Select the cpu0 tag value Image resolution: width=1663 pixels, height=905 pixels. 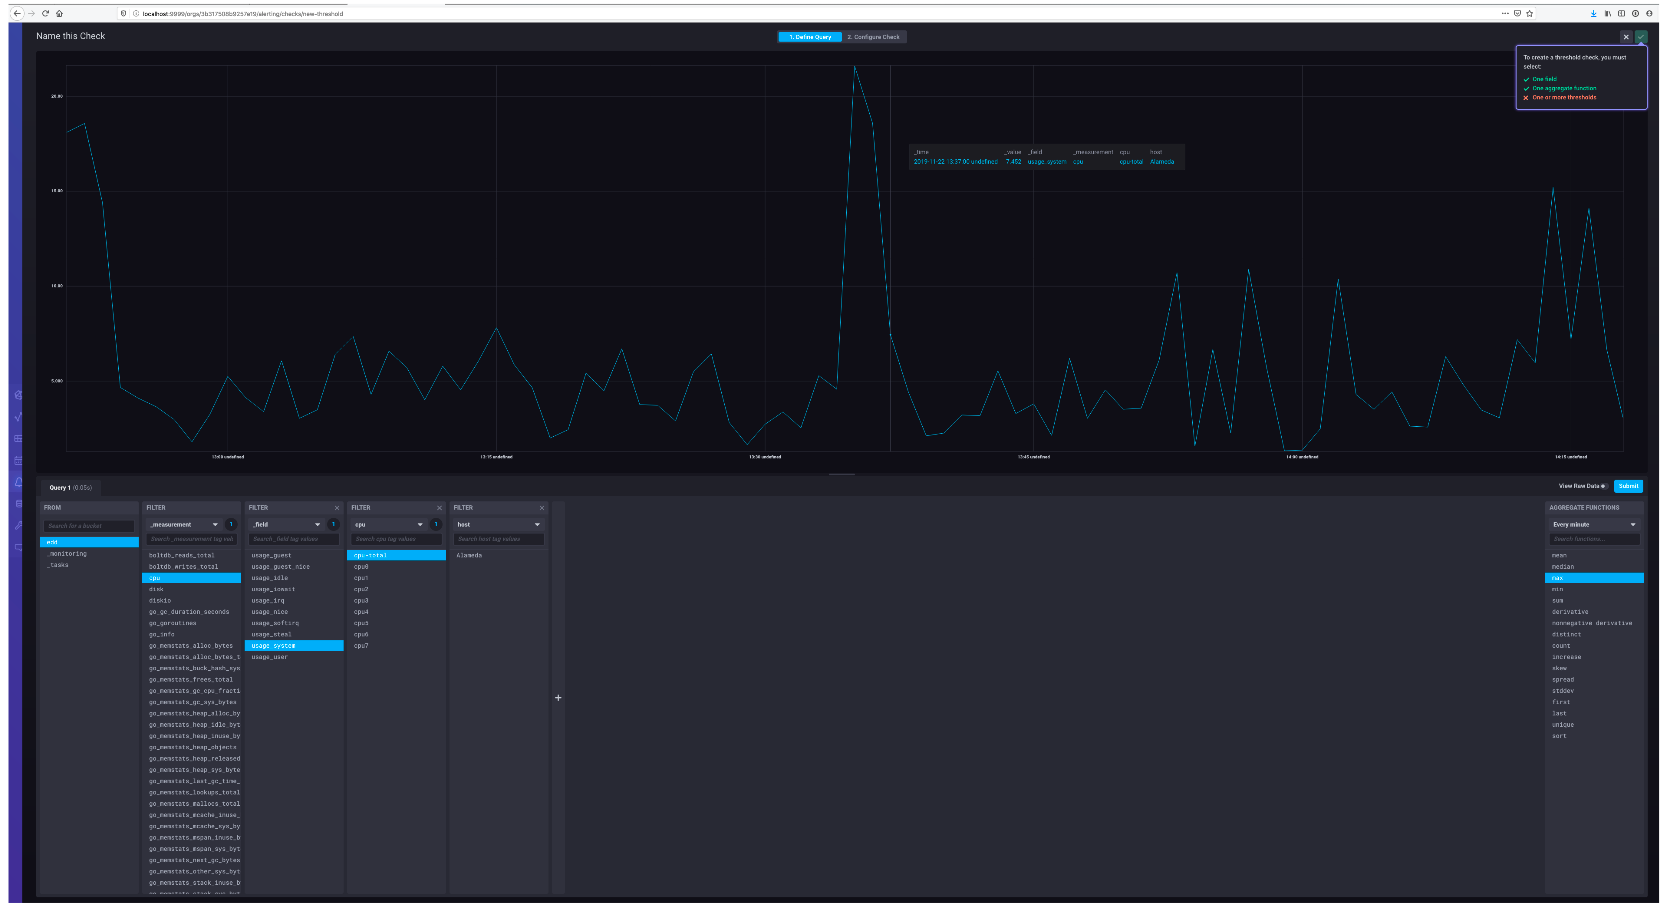tap(396, 567)
